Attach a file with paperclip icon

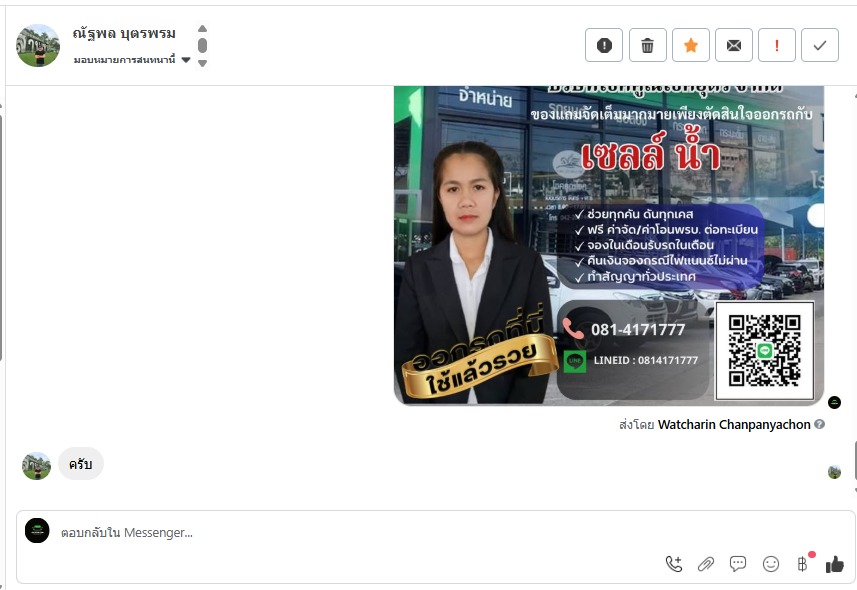point(706,564)
